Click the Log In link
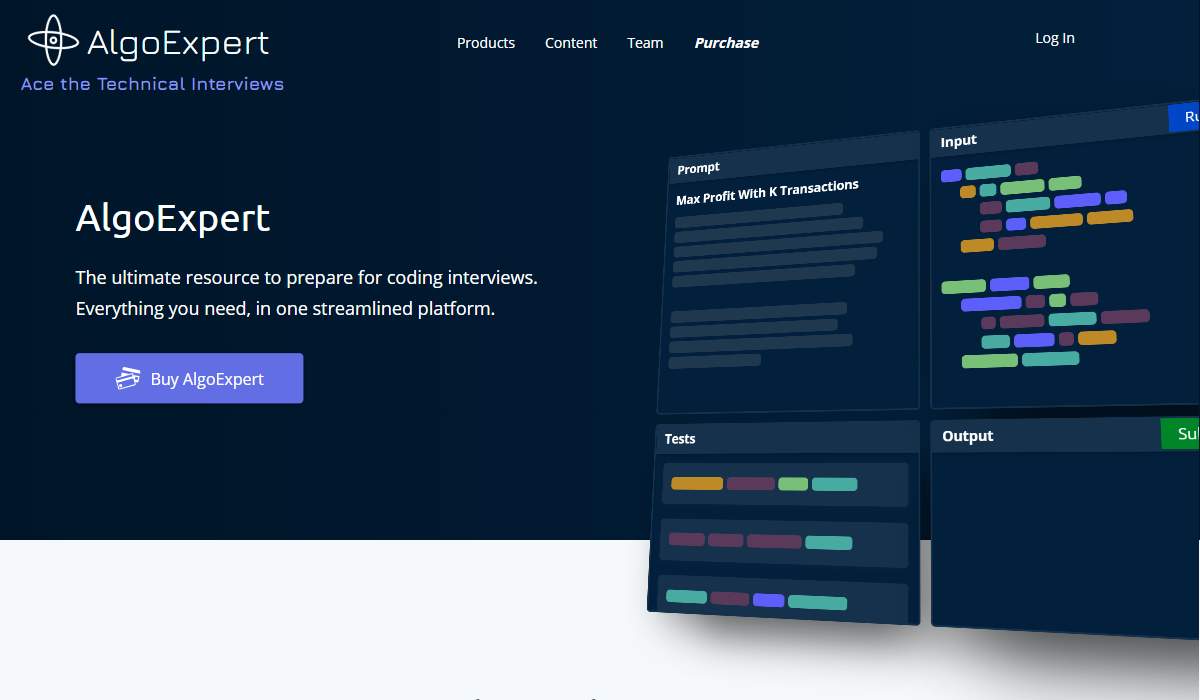This screenshot has width=1200, height=700. 1055,38
